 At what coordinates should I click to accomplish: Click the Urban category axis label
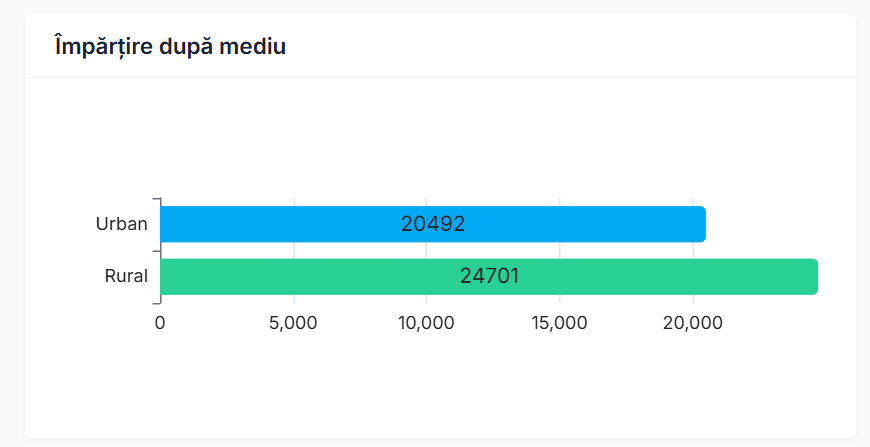[121, 224]
